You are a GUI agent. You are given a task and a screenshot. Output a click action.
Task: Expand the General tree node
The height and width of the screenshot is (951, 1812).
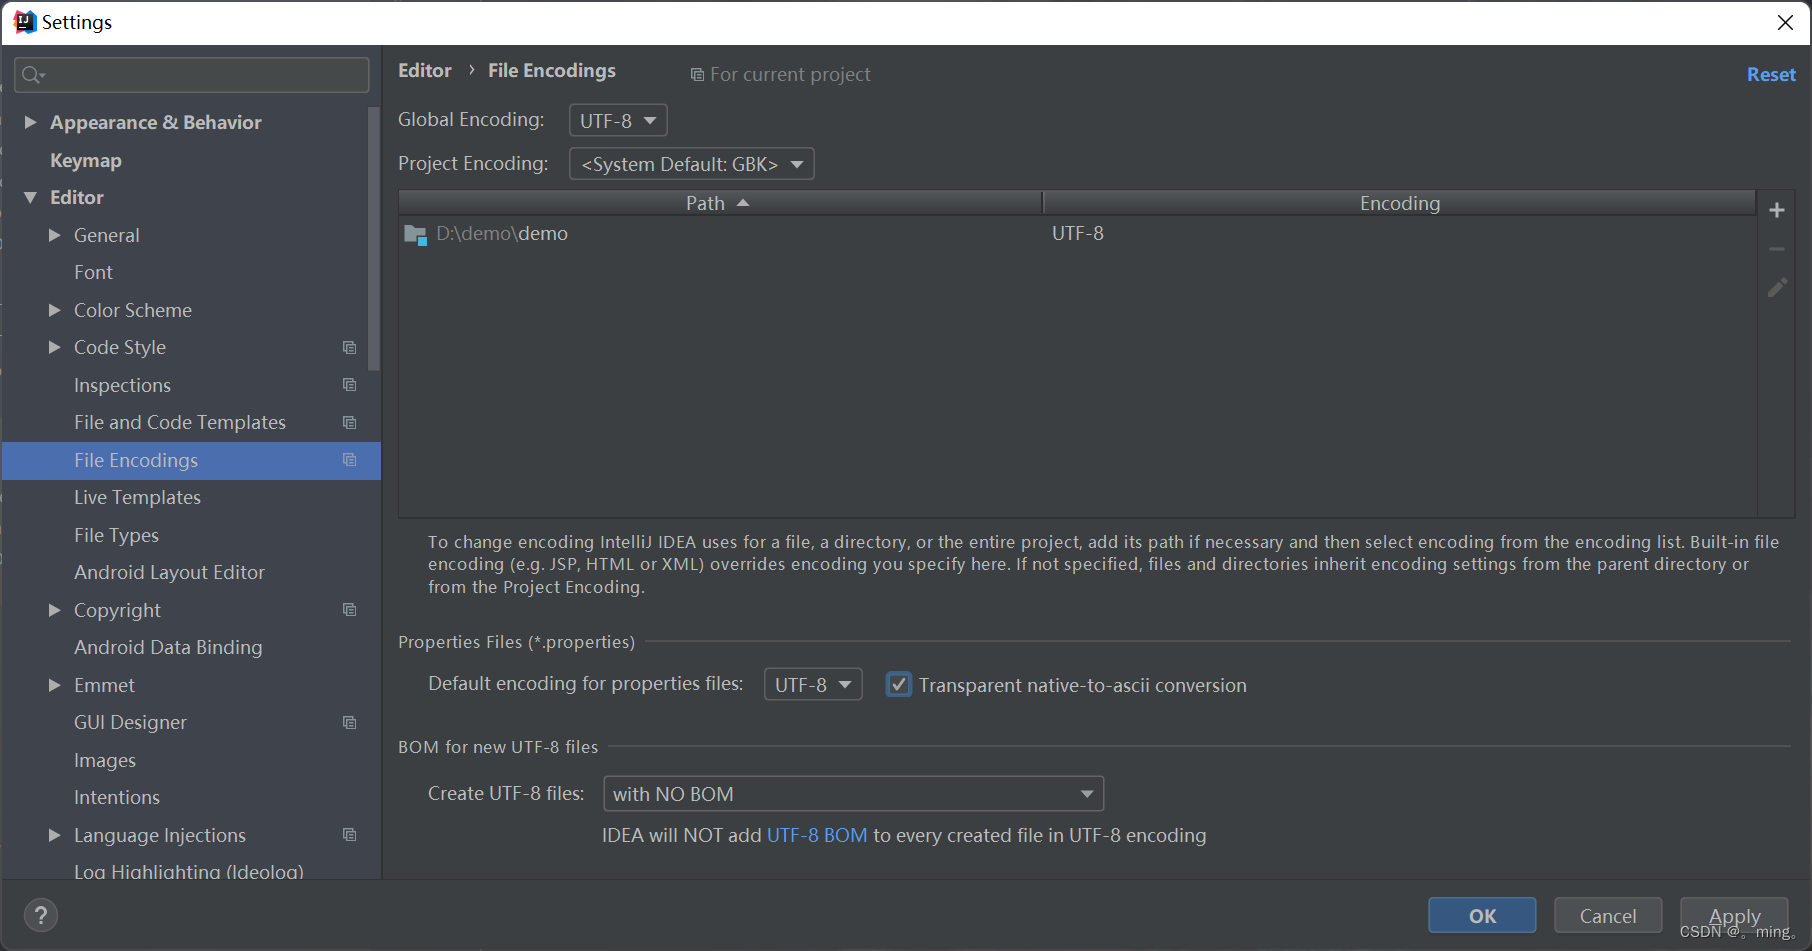55,235
